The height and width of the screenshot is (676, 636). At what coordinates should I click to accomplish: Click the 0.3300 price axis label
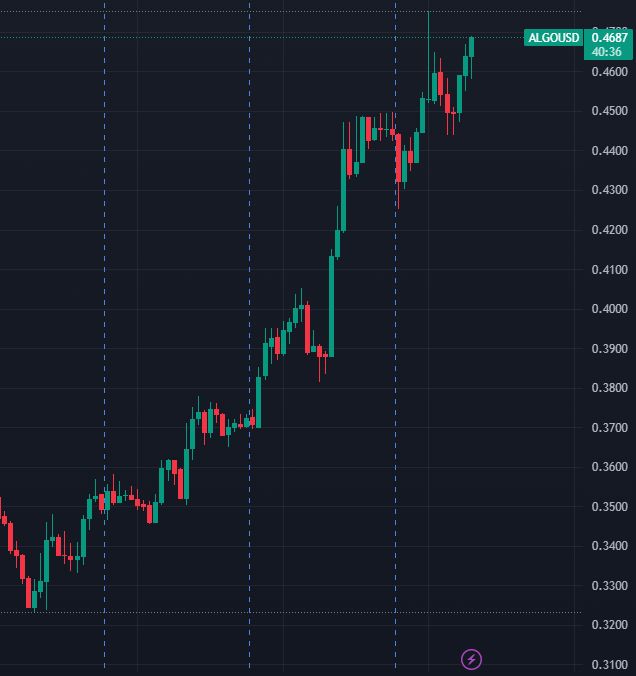point(609,586)
